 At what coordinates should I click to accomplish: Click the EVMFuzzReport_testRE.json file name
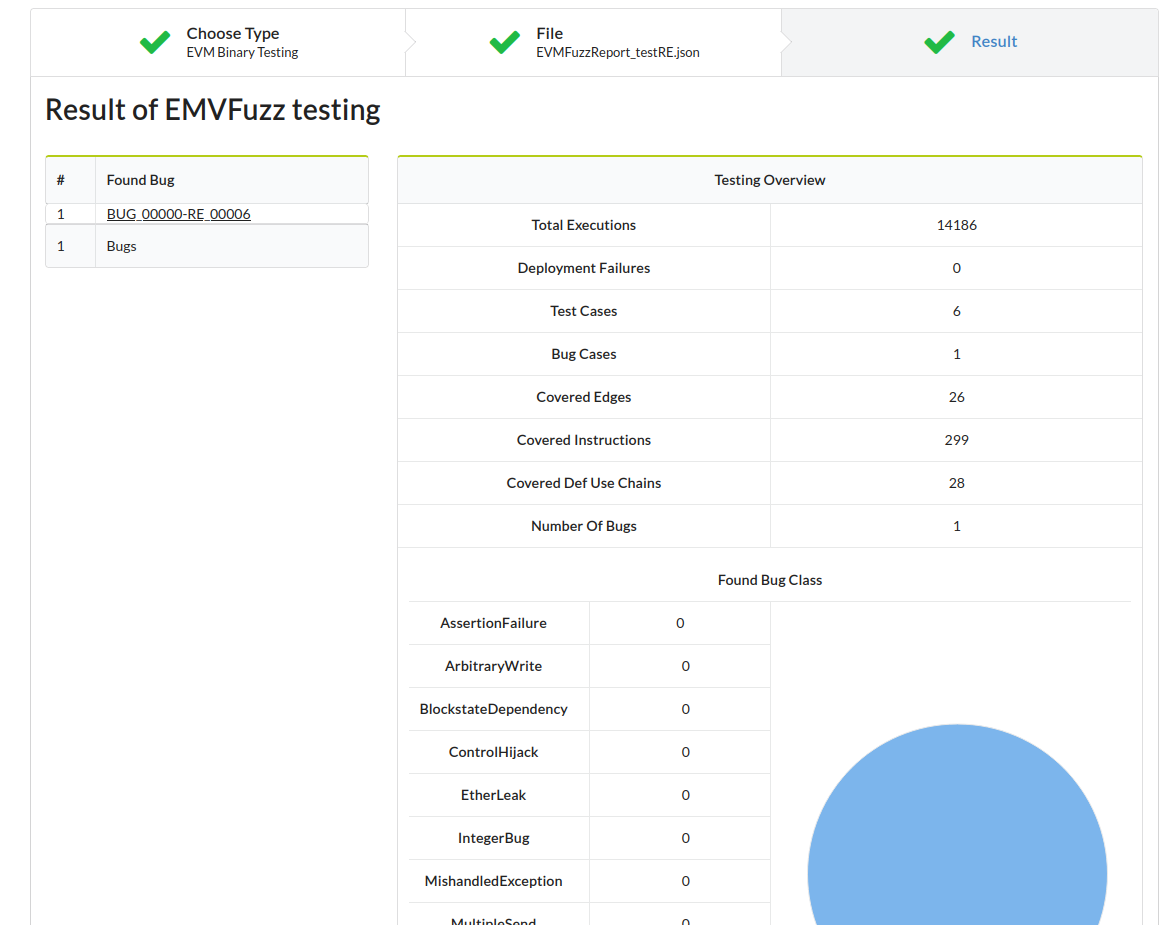pyautogui.click(x=617, y=53)
